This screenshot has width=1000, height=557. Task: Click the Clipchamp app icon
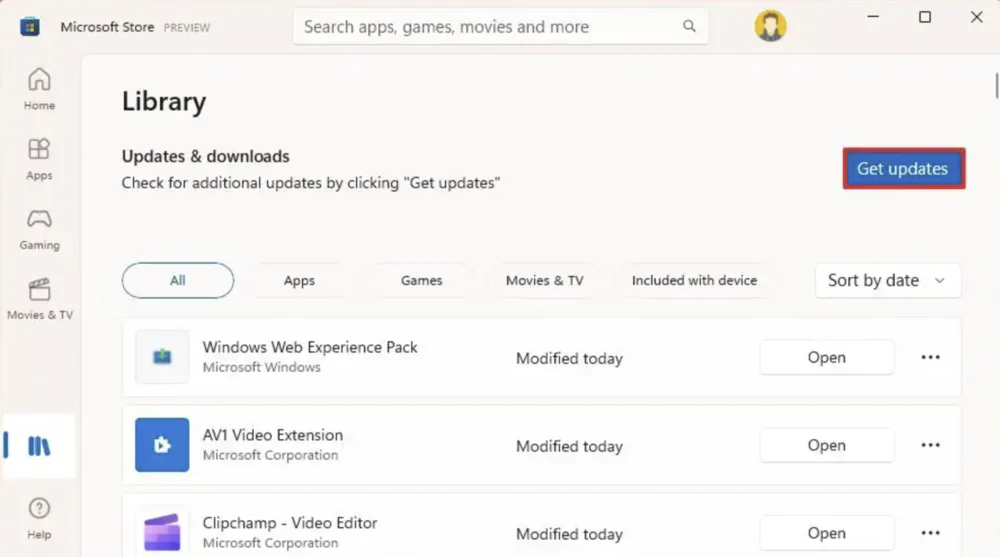pyautogui.click(x=162, y=531)
